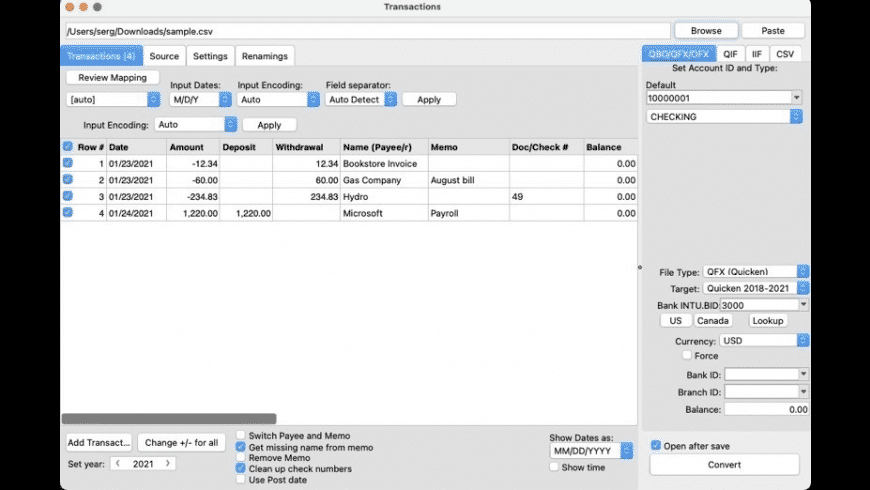Screen dimensions: 870x490
Task: Click Change +/- for all button
Action: tap(181, 442)
